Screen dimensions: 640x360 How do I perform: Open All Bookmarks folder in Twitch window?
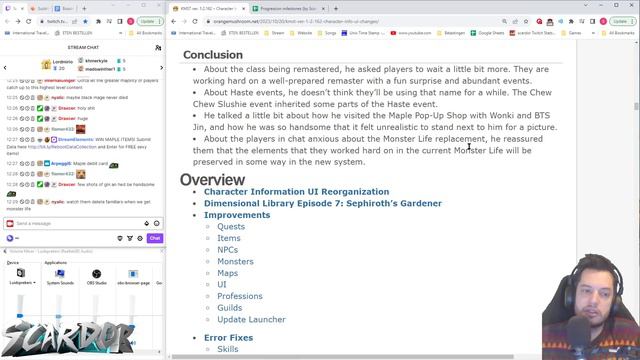145,33
